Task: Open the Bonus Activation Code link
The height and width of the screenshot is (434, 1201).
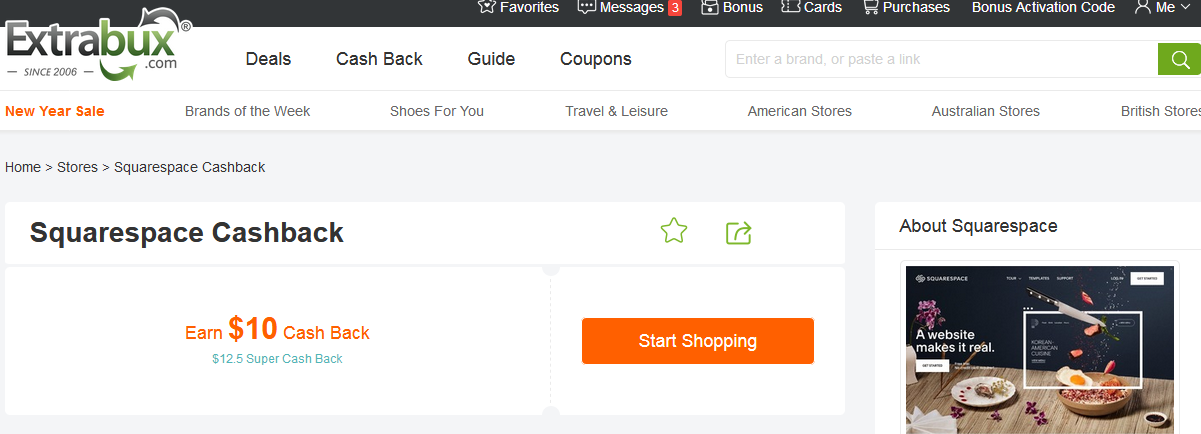Action: [x=1043, y=7]
